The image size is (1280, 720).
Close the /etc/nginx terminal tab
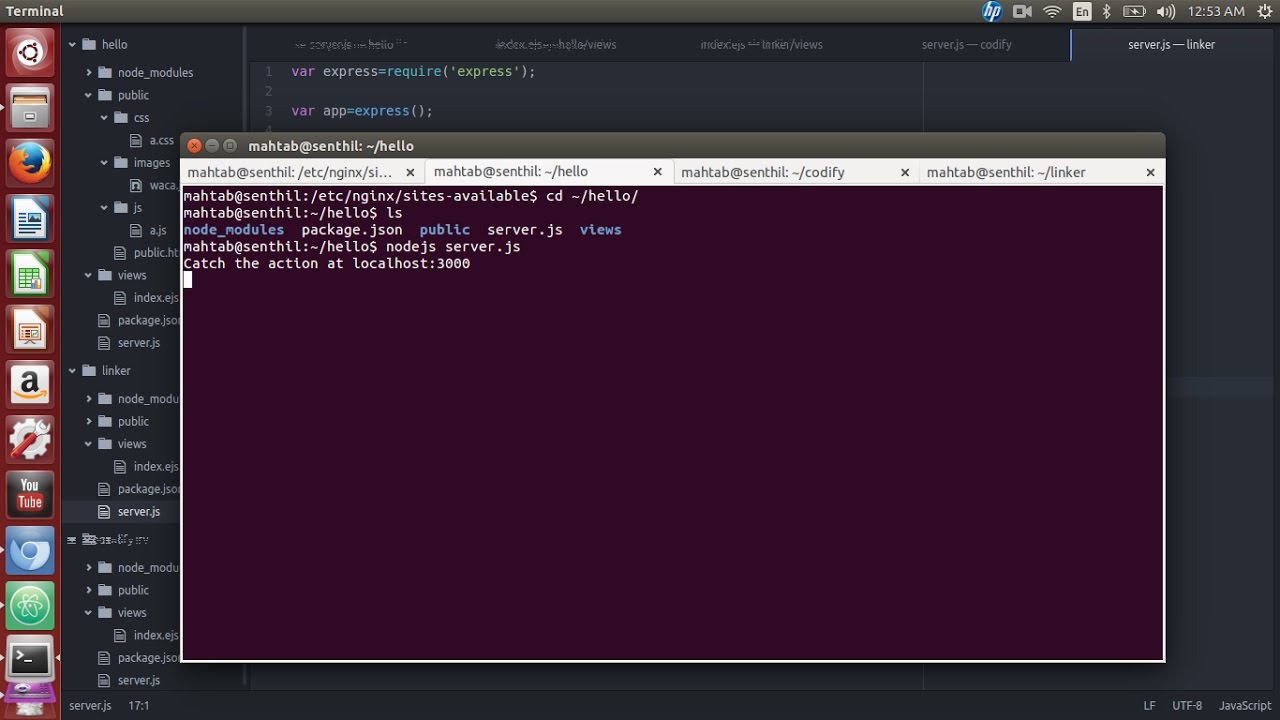(x=410, y=172)
